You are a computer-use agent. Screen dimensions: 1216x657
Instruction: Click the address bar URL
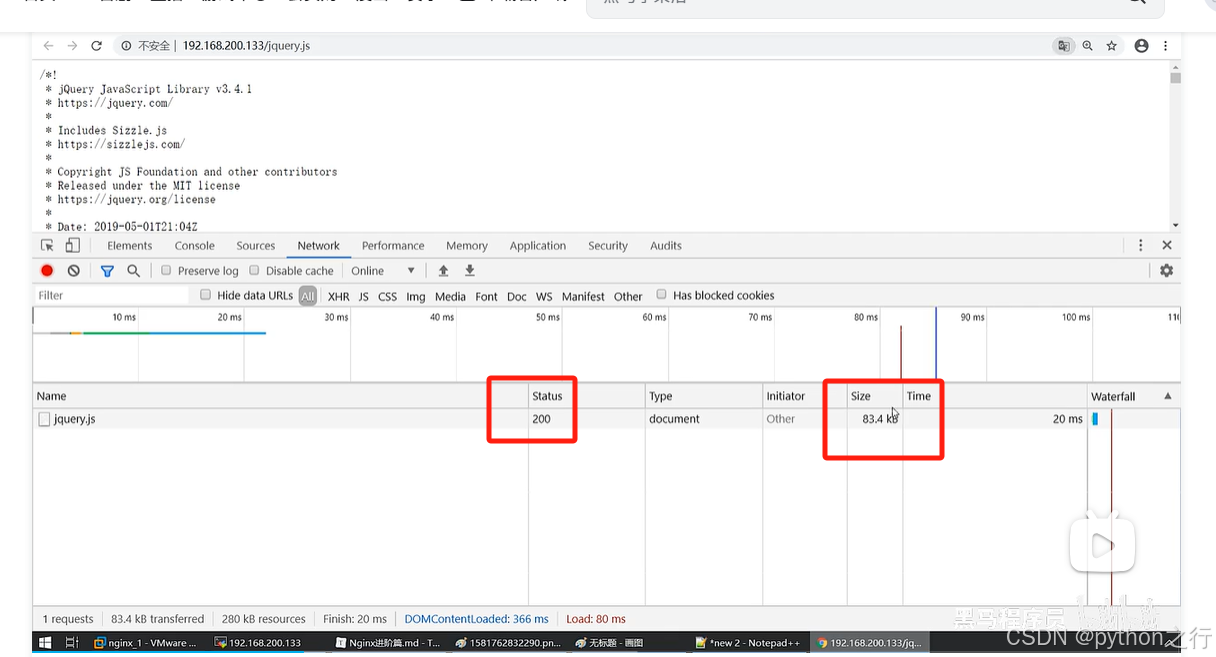click(x=246, y=46)
